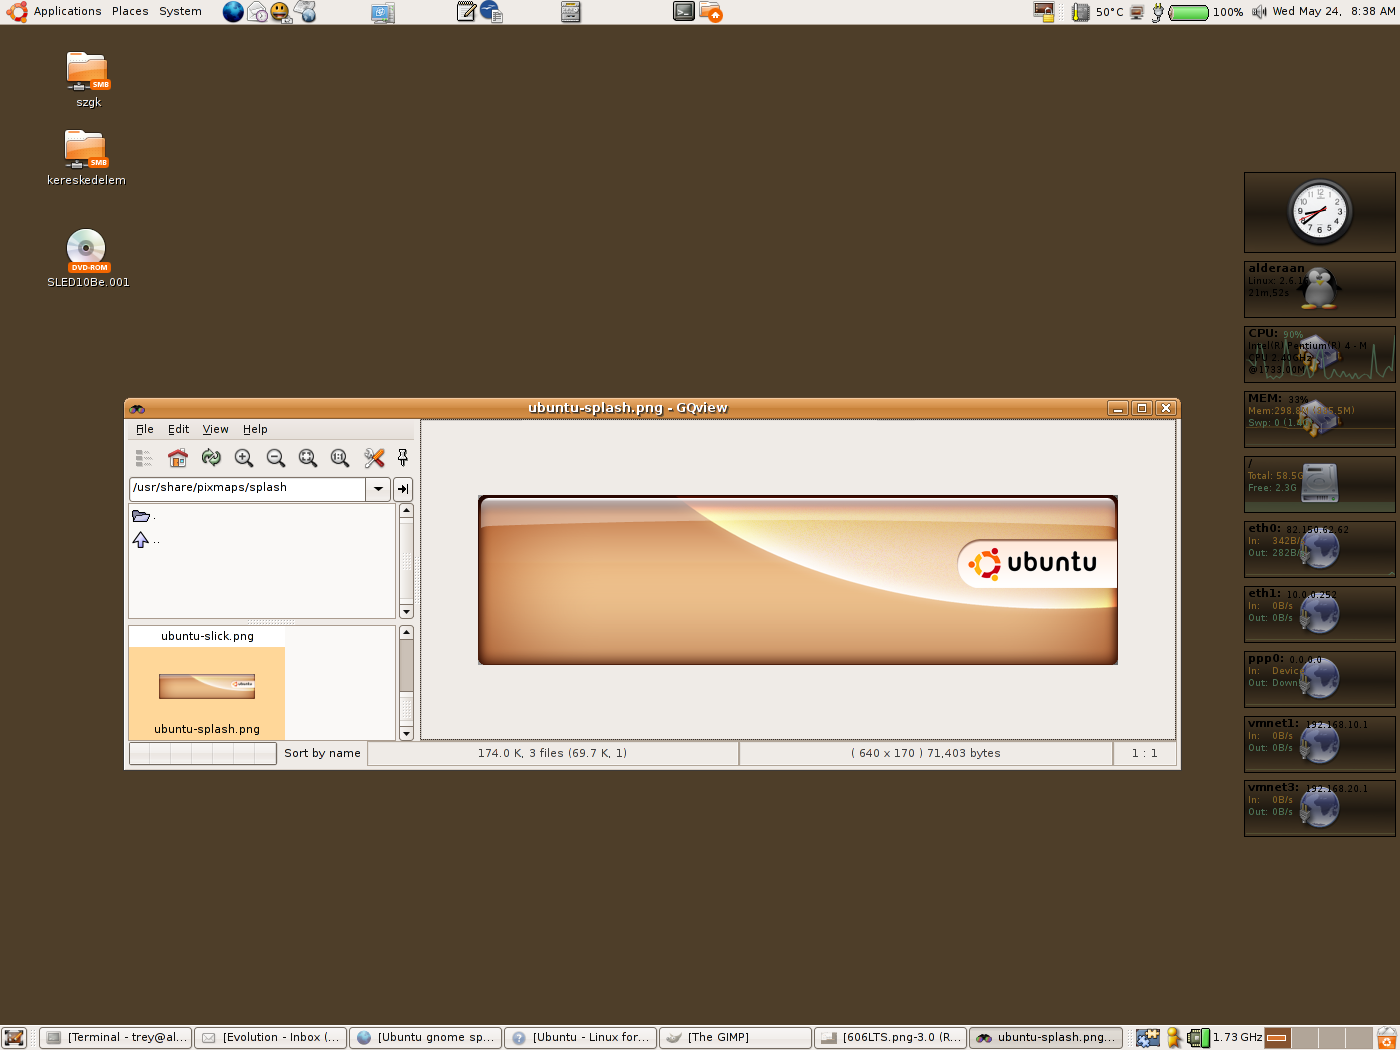1400x1050 pixels.
Task: Click the 1 : 1 zoom status label
Action: [x=1144, y=753]
